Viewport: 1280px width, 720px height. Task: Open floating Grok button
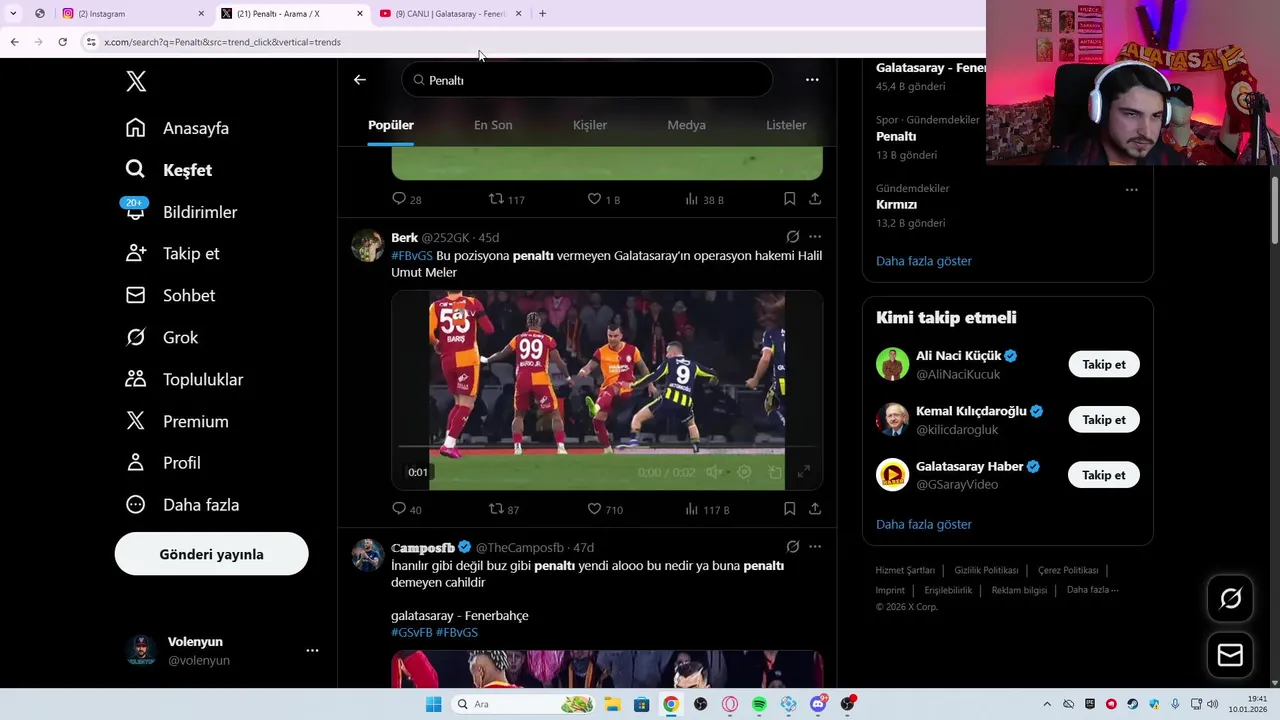1230,599
